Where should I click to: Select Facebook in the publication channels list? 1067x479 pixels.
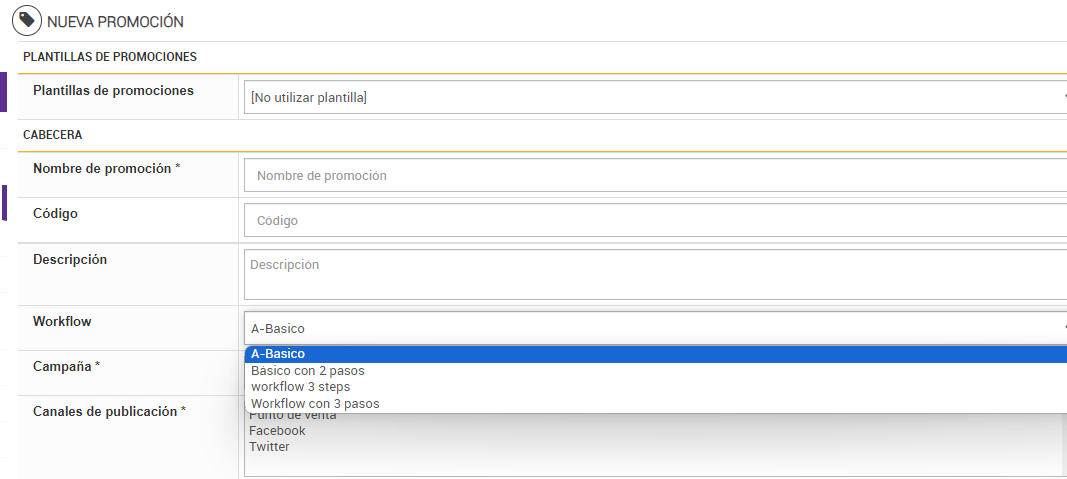click(277, 431)
